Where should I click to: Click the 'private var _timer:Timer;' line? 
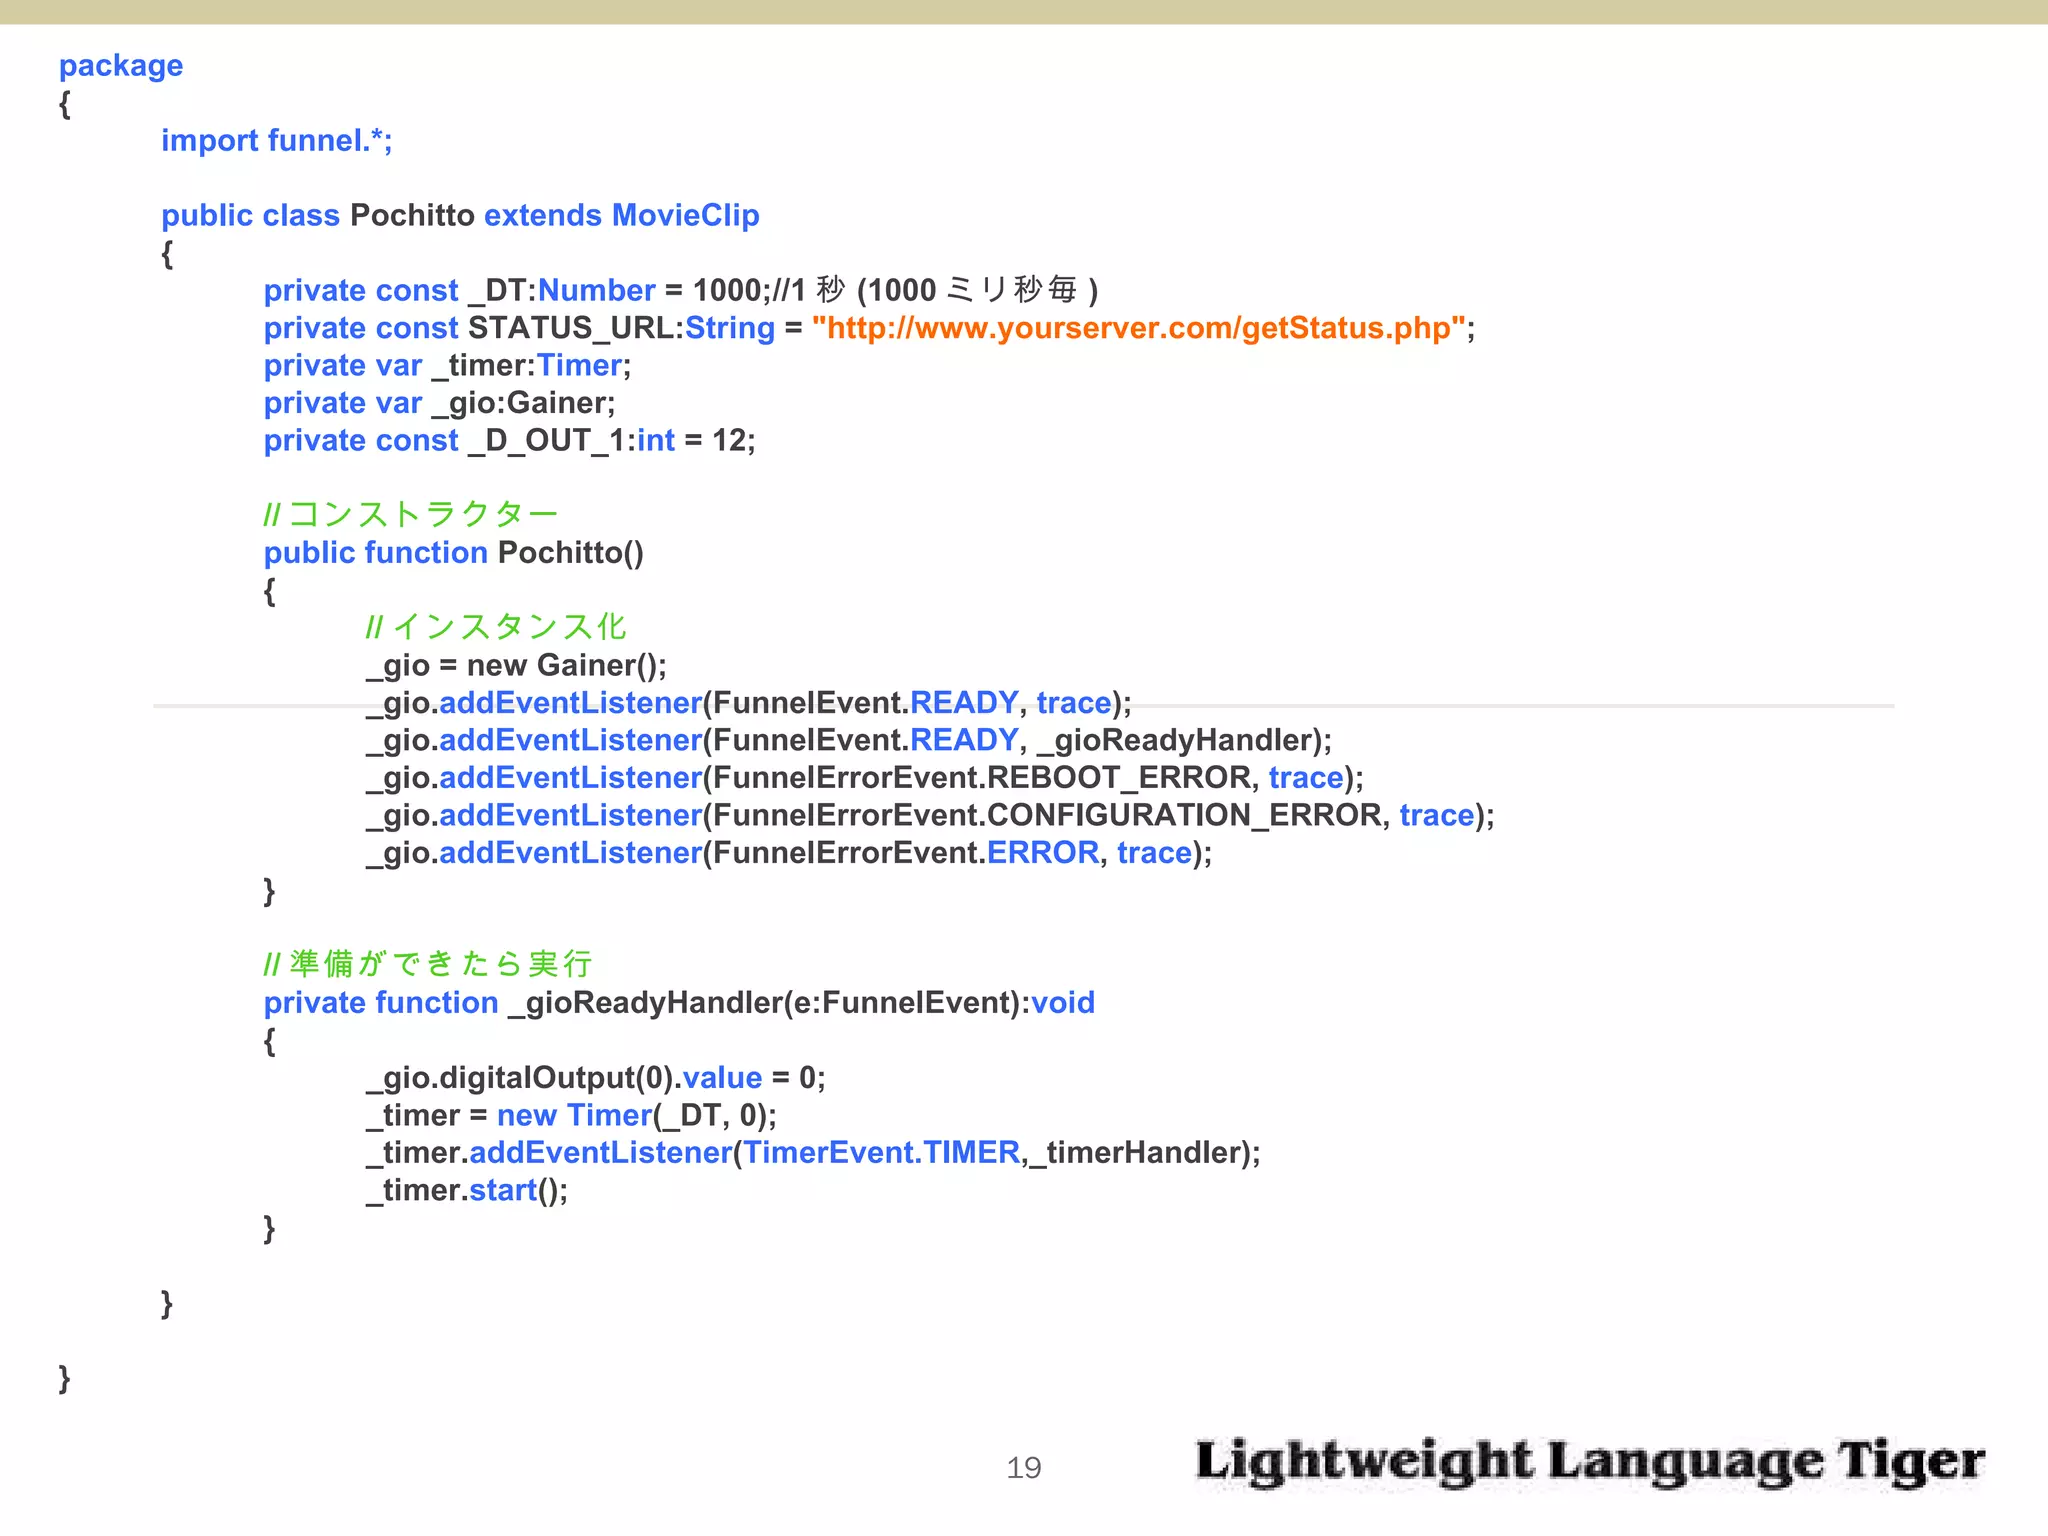pos(447,366)
